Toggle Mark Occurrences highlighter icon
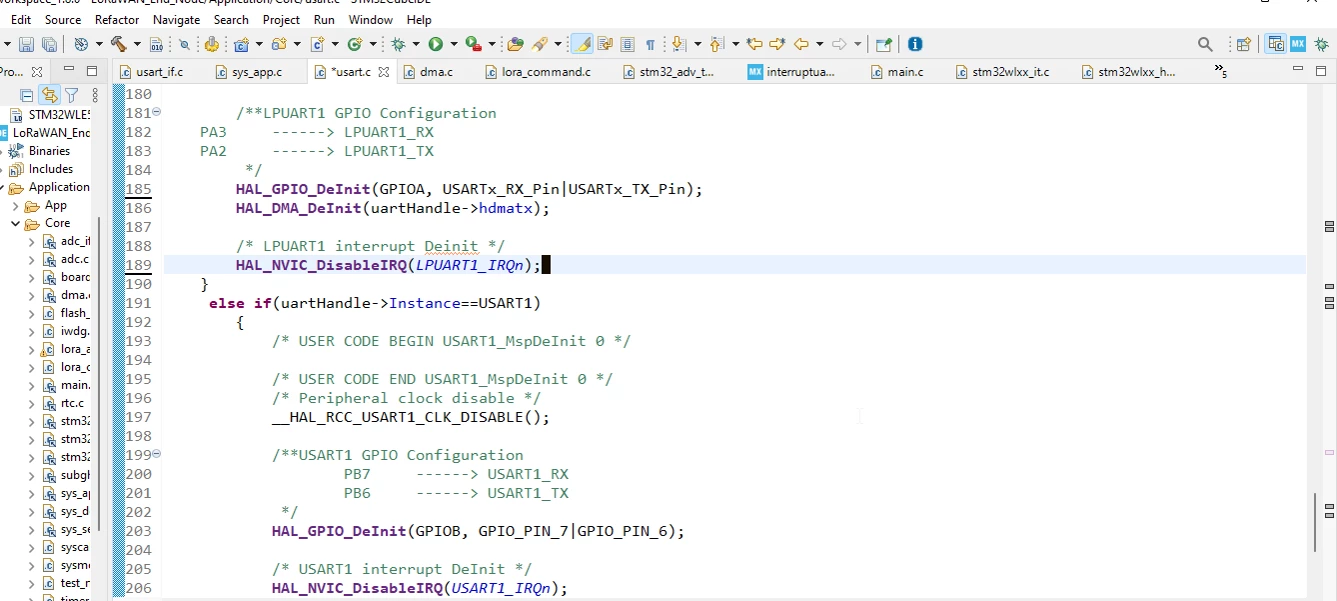The image size is (1337, 601). click(581, 44)
